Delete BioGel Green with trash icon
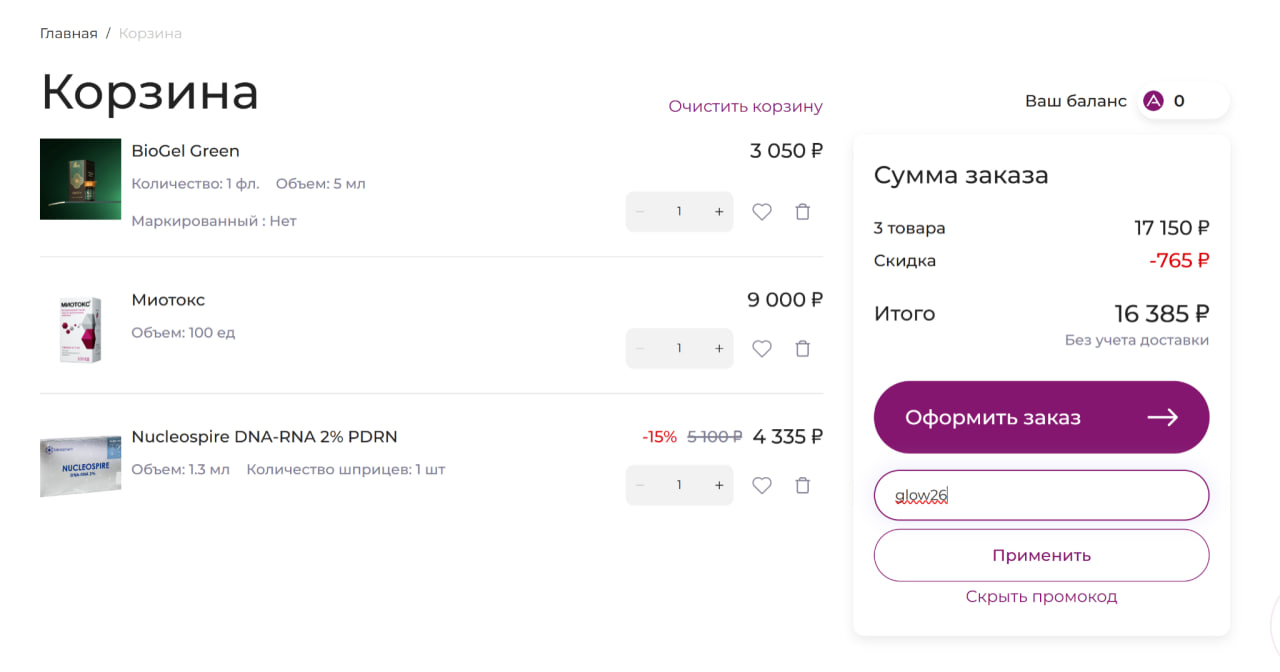 tap(802, 212)
